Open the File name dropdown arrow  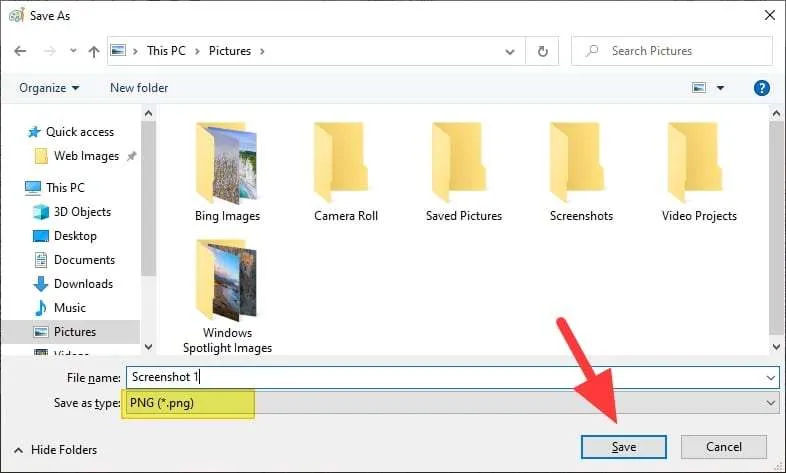pyautogui.click(x=771, y=378)
